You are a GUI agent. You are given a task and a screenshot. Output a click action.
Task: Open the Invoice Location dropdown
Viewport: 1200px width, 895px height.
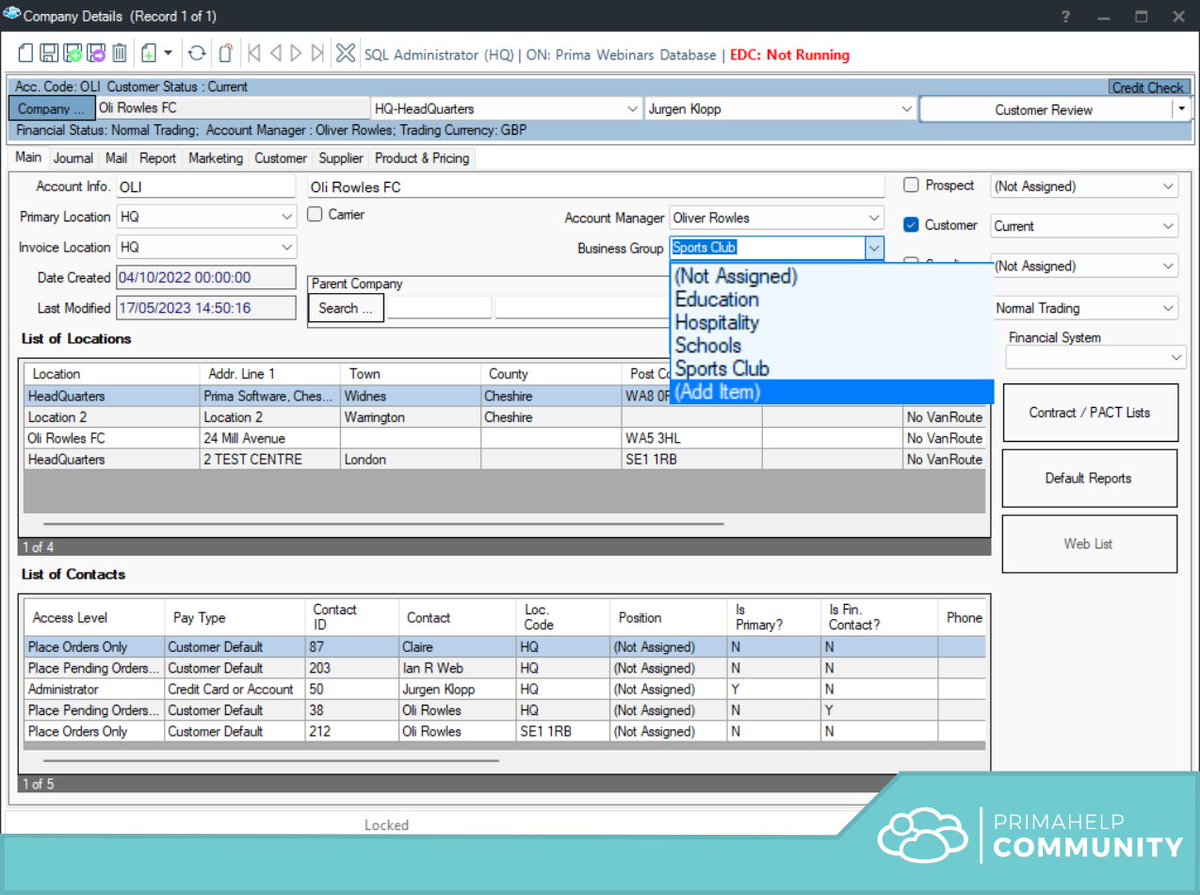coord(287,247)
